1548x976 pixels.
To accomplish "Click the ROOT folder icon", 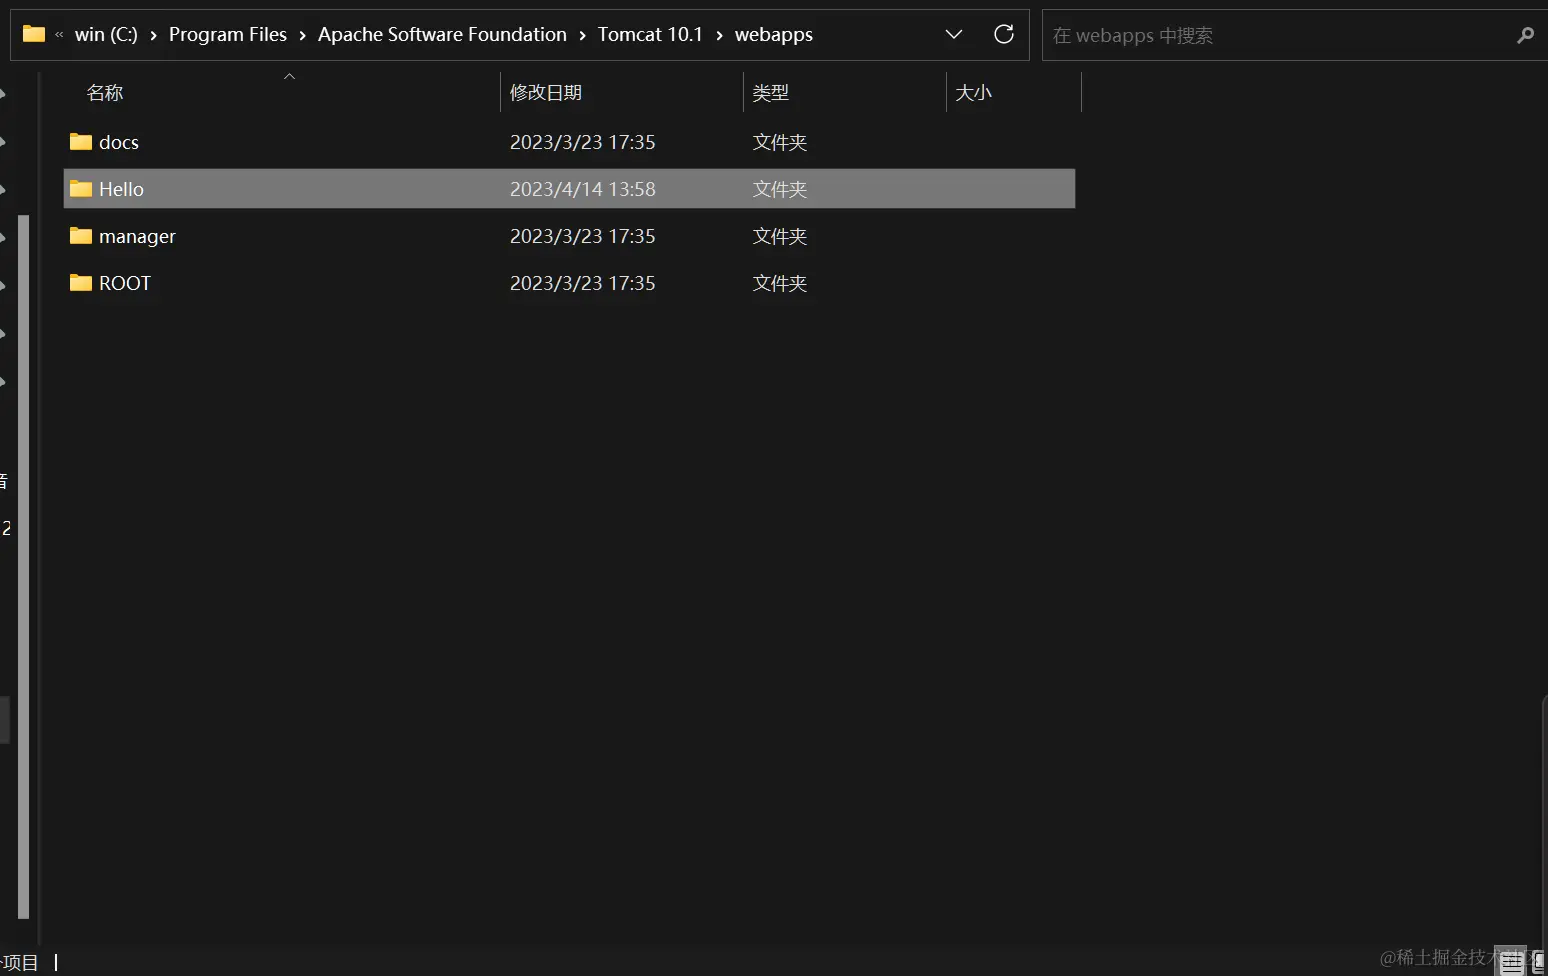I will pos(81,283).
